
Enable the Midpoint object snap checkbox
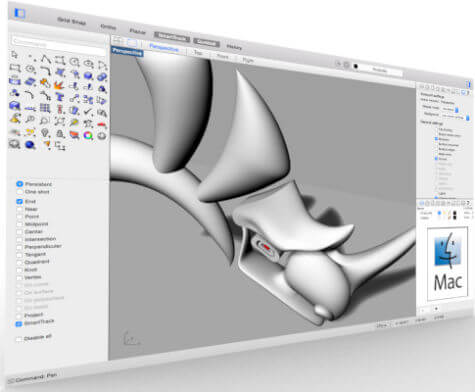[19, 224]
